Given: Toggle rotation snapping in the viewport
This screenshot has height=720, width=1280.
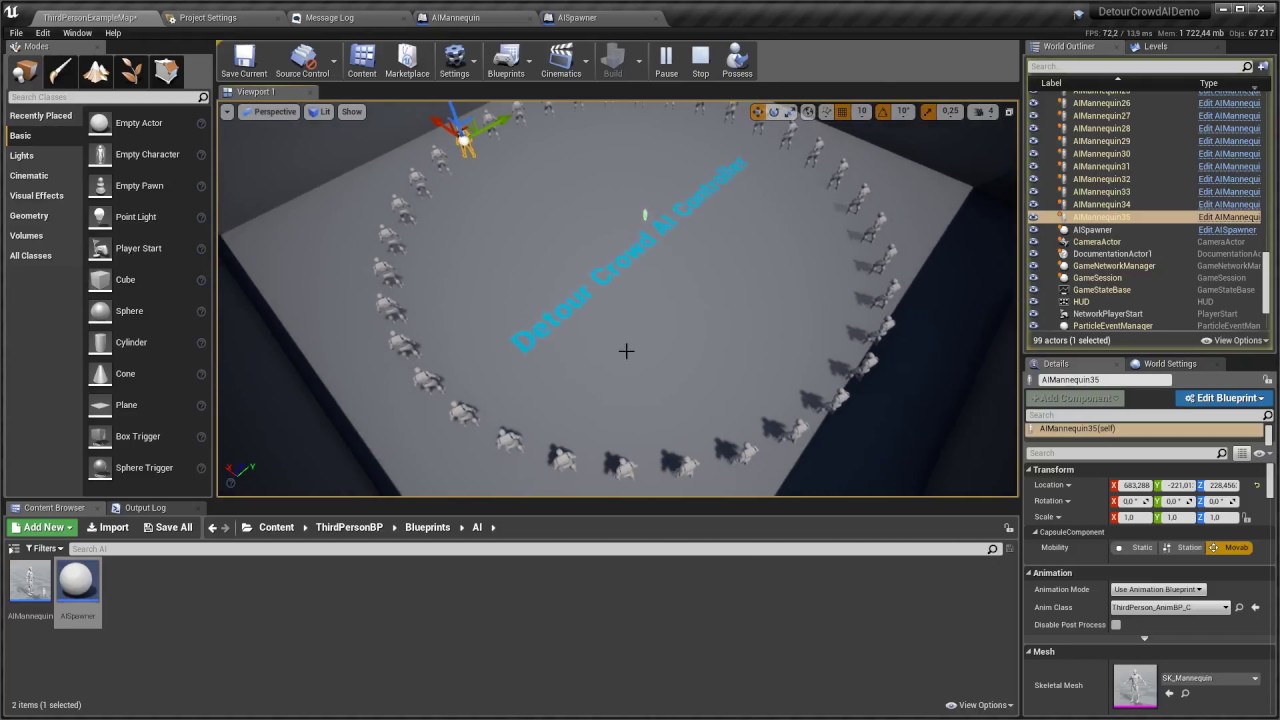Looking at the screenshot, I should (885, 112).
